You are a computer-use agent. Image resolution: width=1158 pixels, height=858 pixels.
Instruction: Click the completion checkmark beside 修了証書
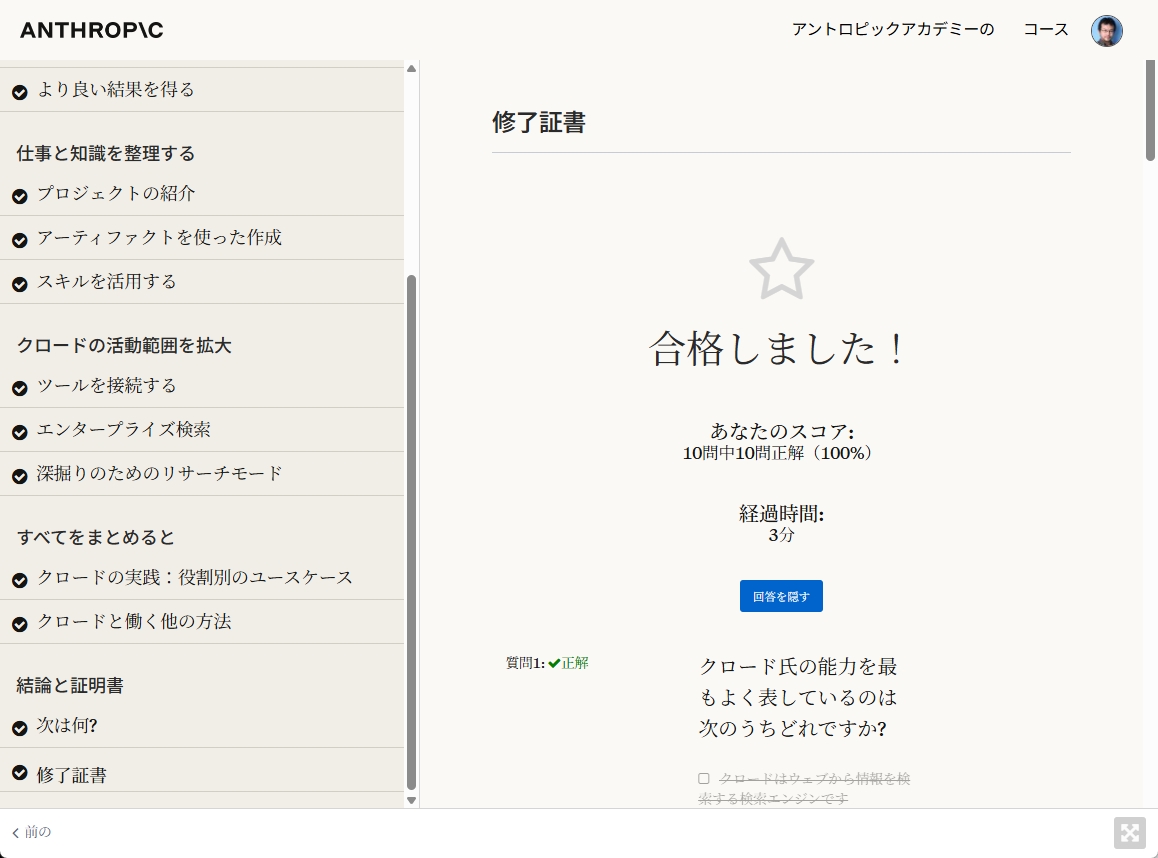(20, 772)
